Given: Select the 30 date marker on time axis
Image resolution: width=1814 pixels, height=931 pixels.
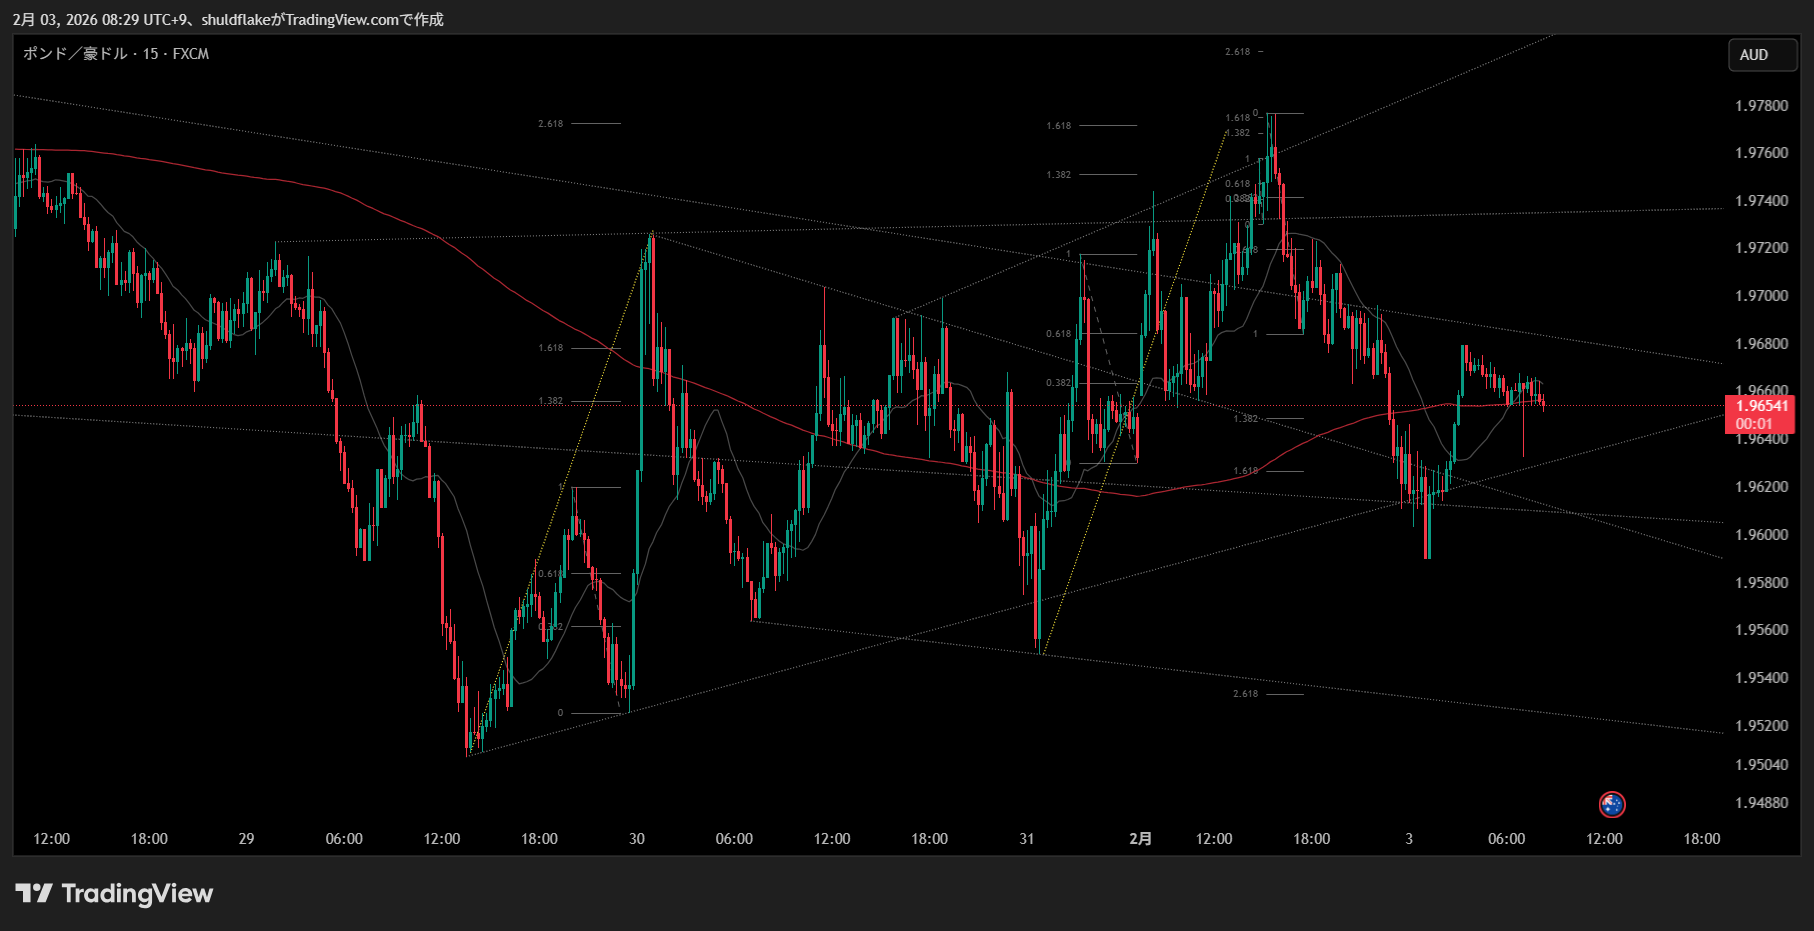Looking at the screenshot, I should [636, 839].
